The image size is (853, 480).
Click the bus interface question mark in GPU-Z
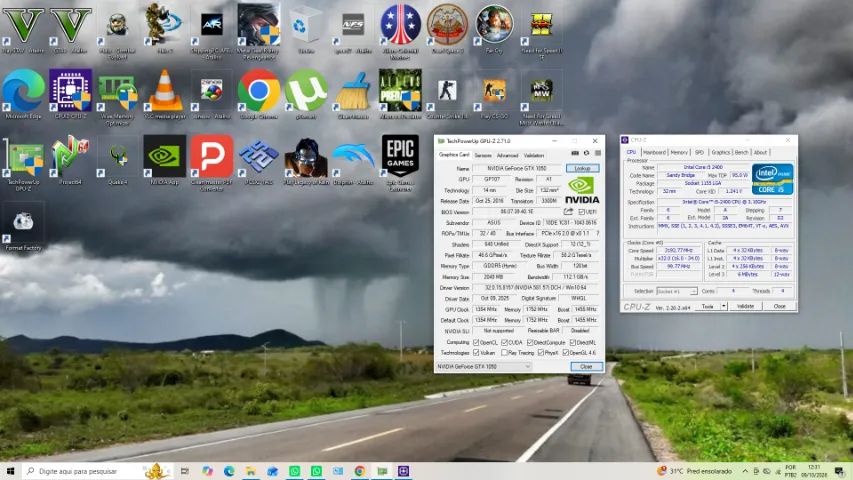pyautogui.click(x=597, y=233)
